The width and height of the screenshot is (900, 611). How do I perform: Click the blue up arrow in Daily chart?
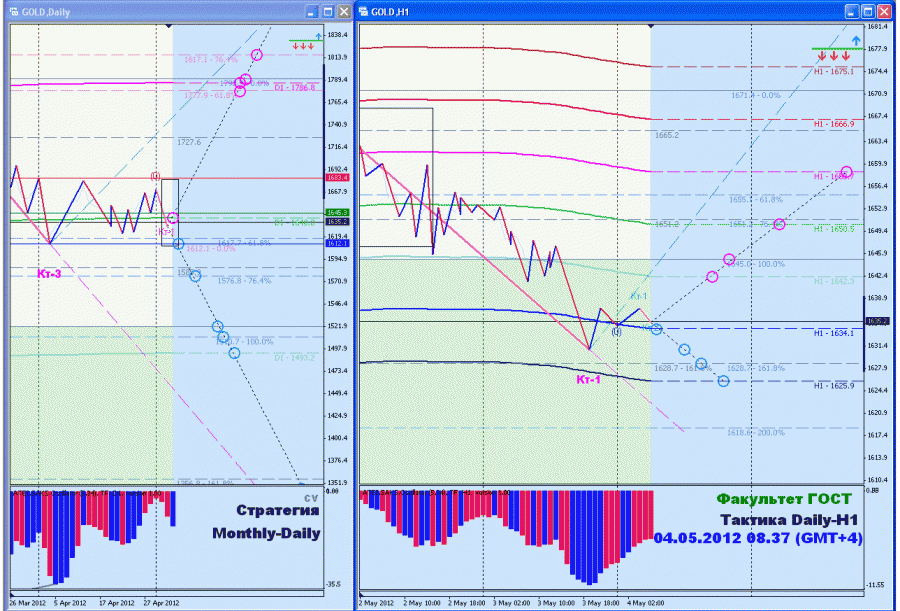[x=319, y=36]
